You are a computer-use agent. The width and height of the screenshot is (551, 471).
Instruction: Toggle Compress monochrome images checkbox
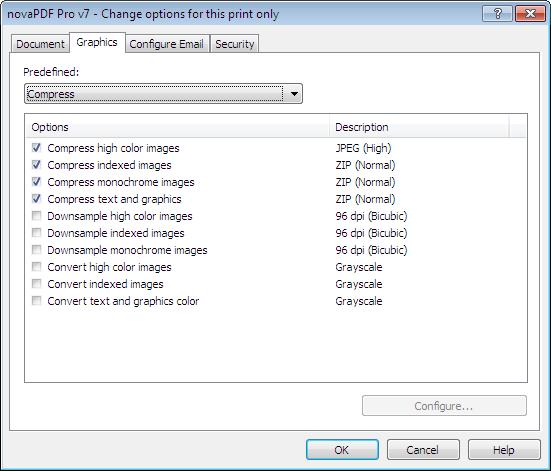[x=37, y=182]
